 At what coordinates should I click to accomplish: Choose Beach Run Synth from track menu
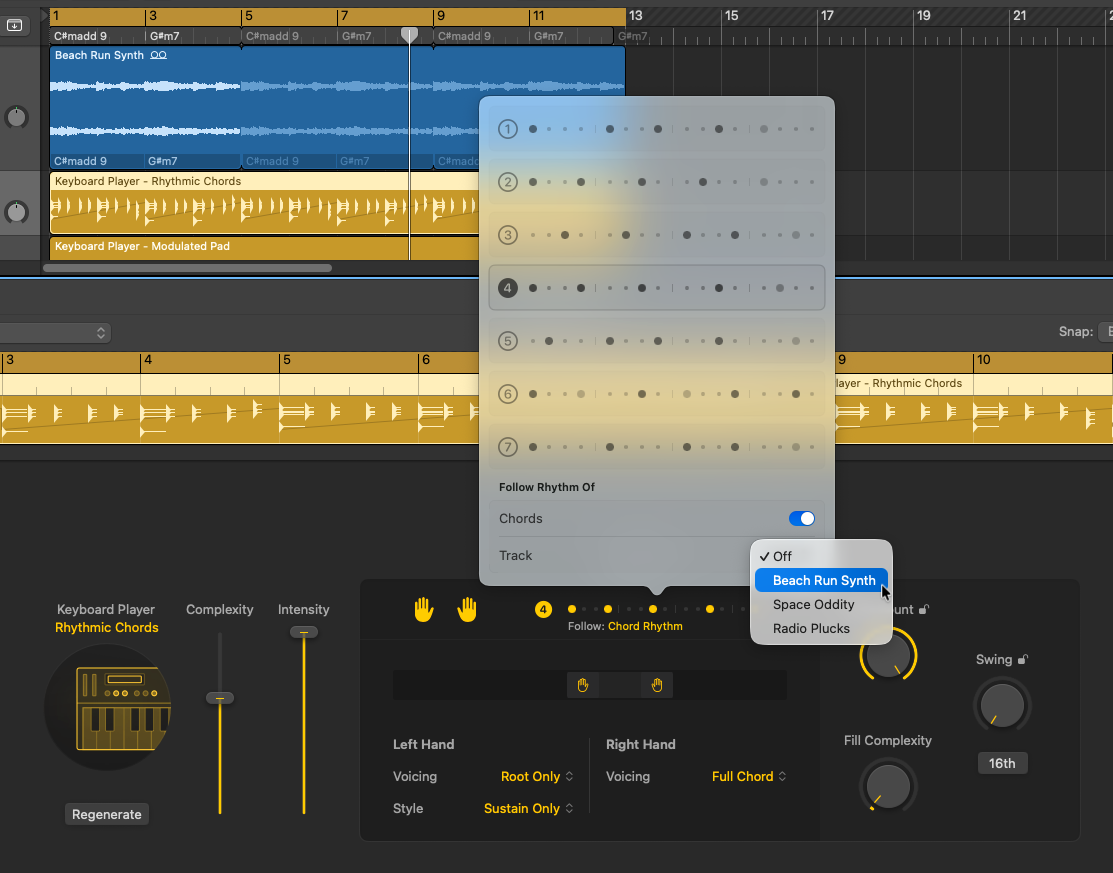pyautogui.click(x=823, y=581)
